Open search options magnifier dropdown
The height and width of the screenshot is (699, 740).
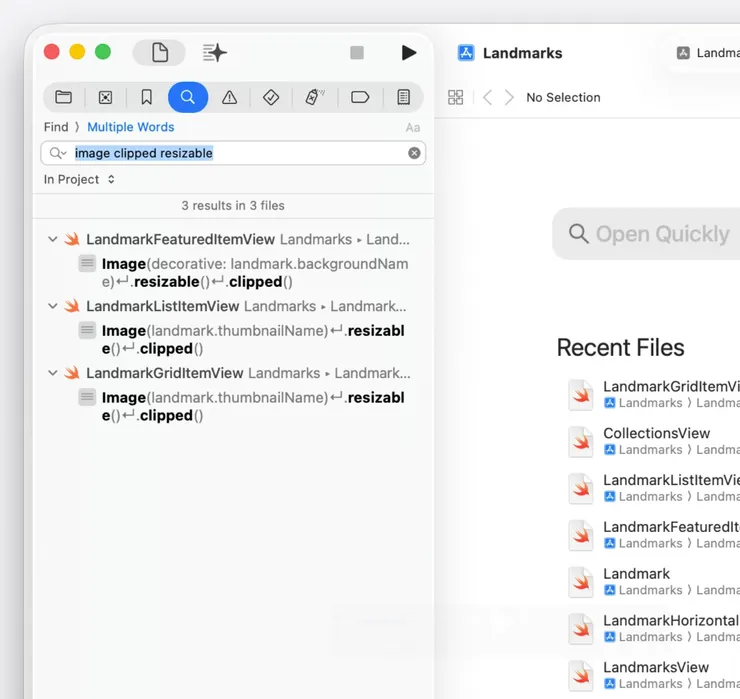[58, 153]
